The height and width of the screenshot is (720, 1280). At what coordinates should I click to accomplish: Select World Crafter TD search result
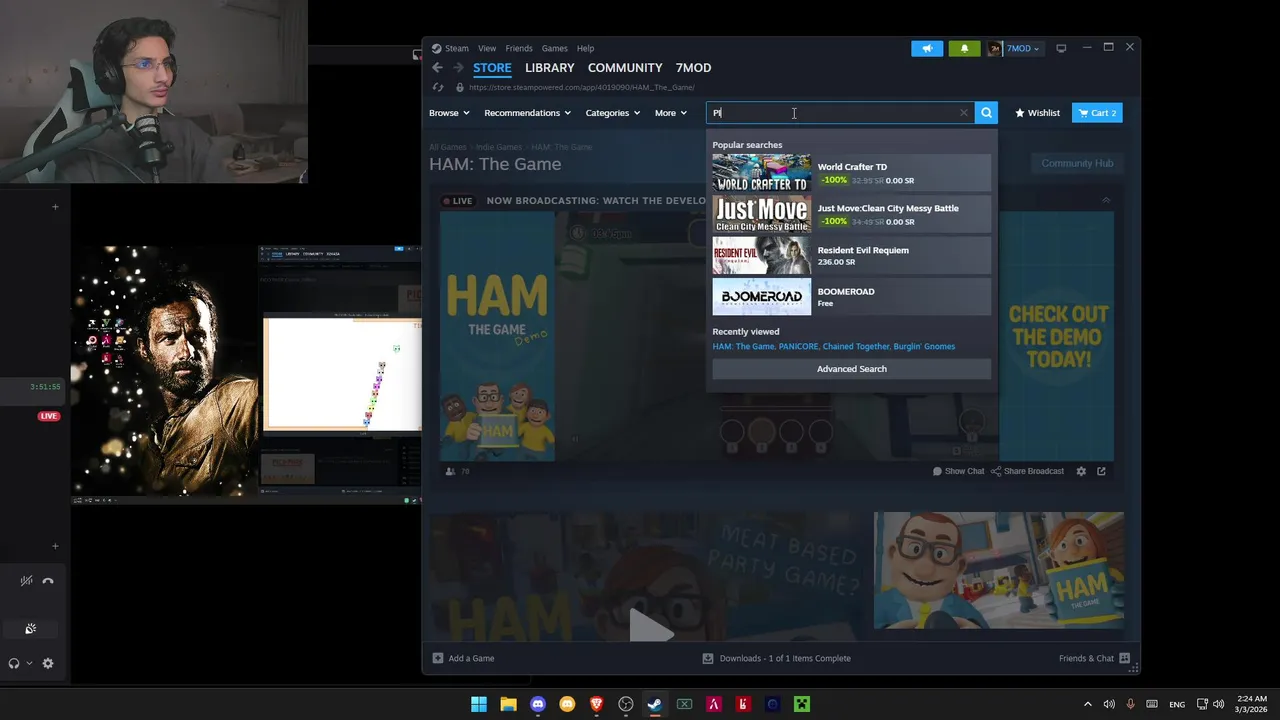pos(852,173)
